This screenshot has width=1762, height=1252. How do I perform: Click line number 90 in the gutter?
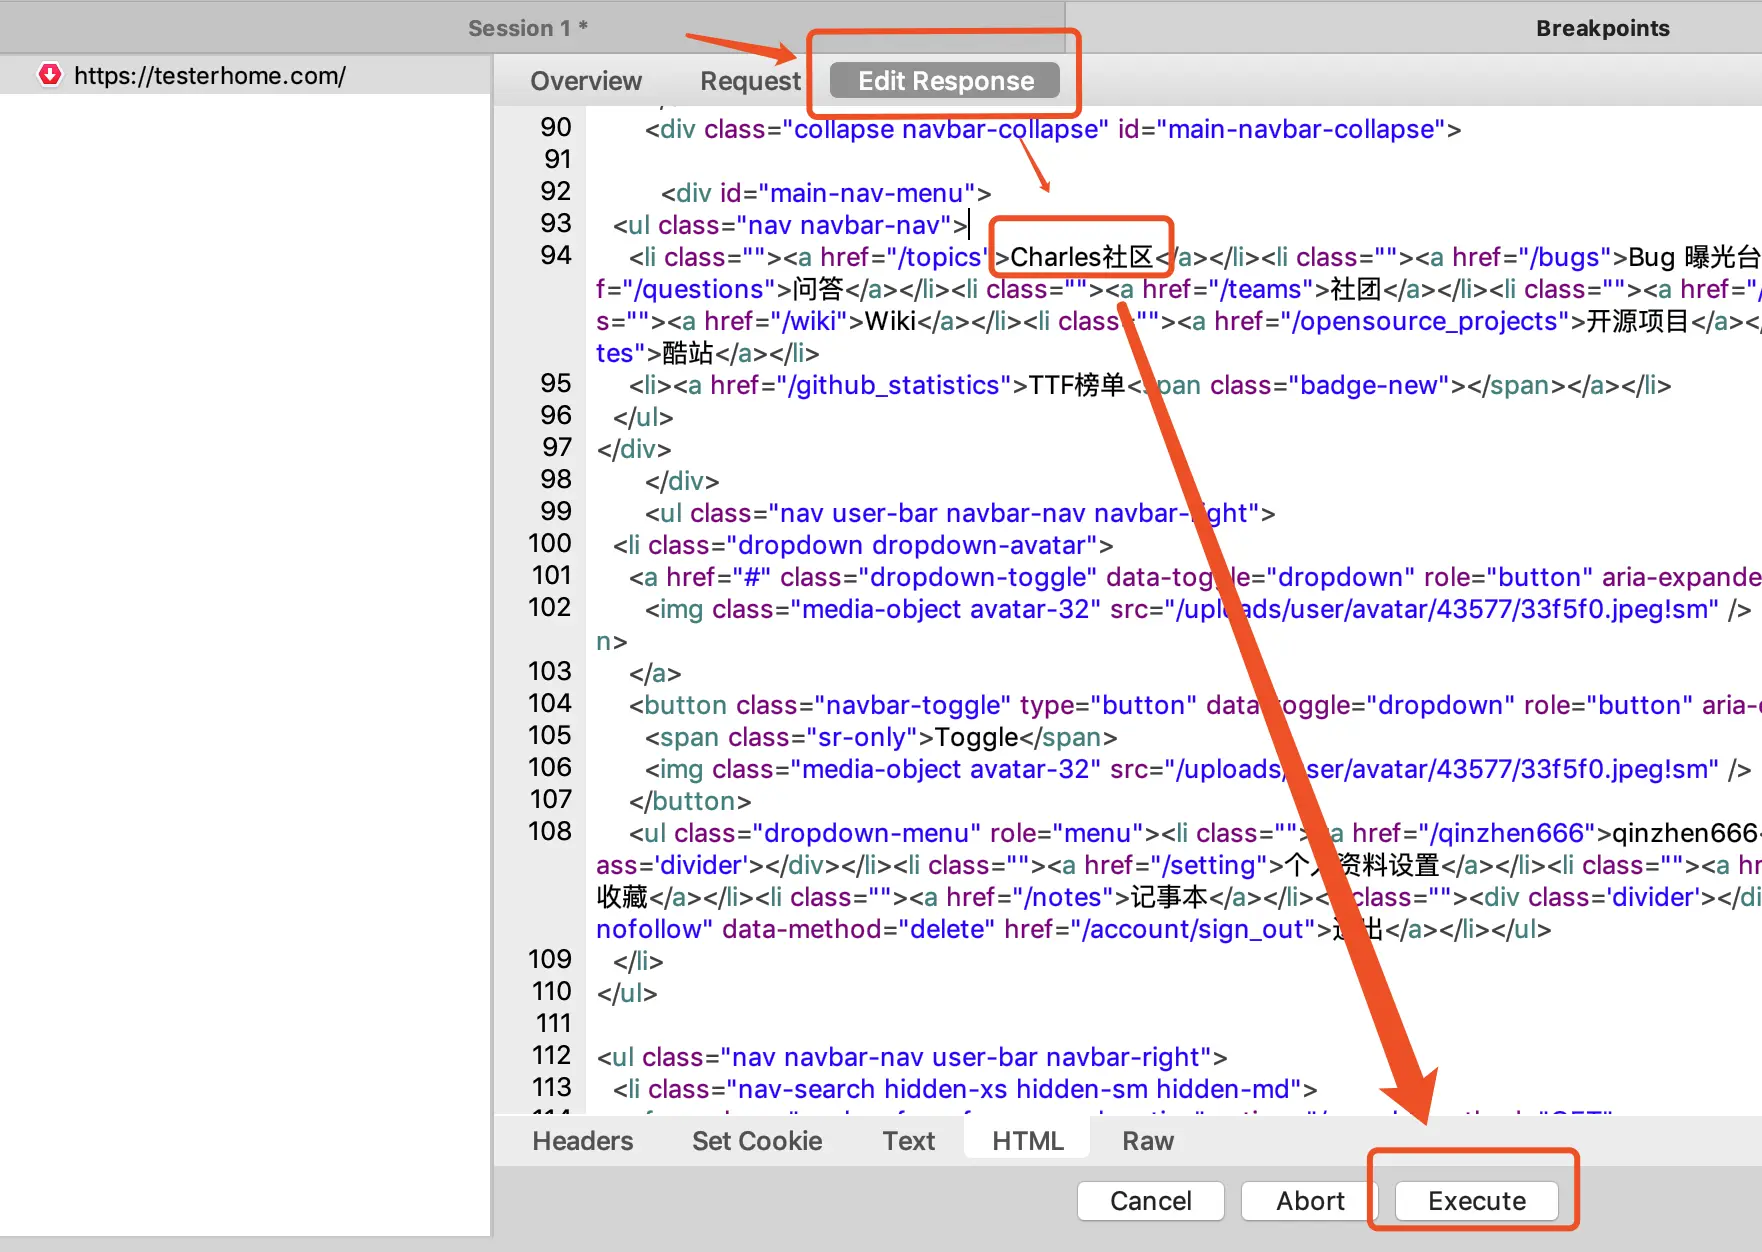coord(556,127)
